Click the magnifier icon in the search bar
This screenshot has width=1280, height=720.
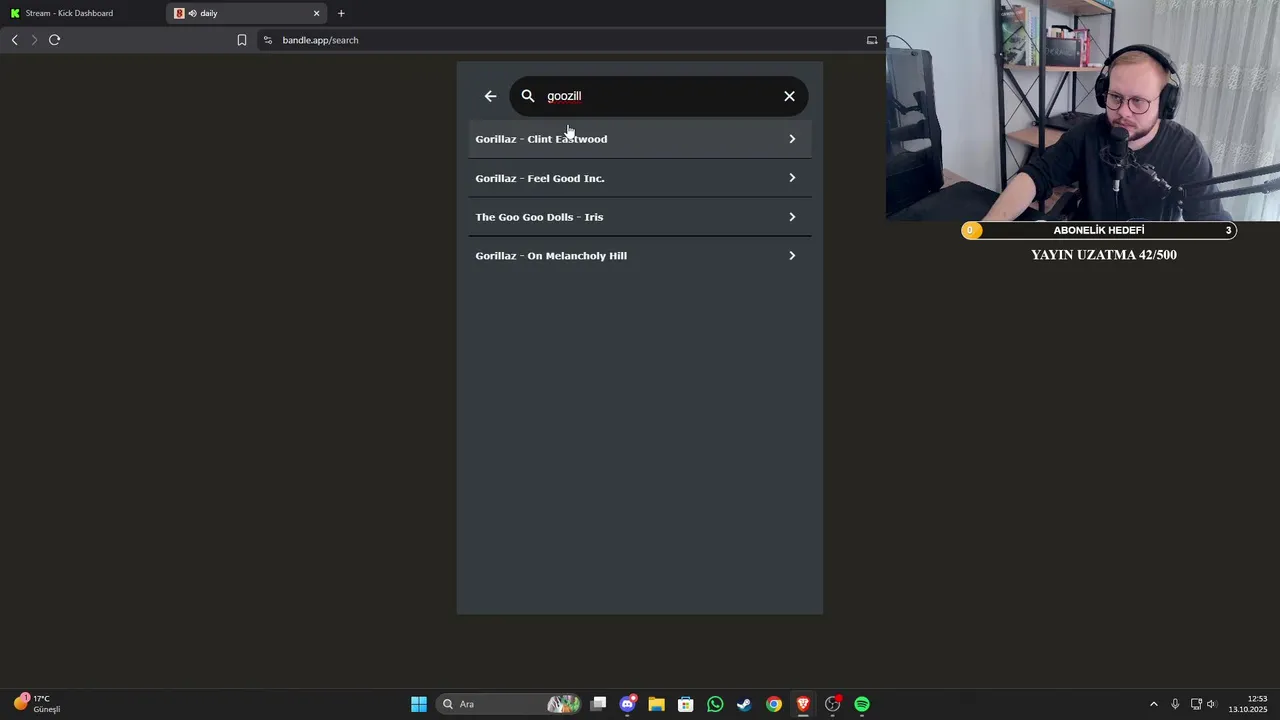pos(528,96)
